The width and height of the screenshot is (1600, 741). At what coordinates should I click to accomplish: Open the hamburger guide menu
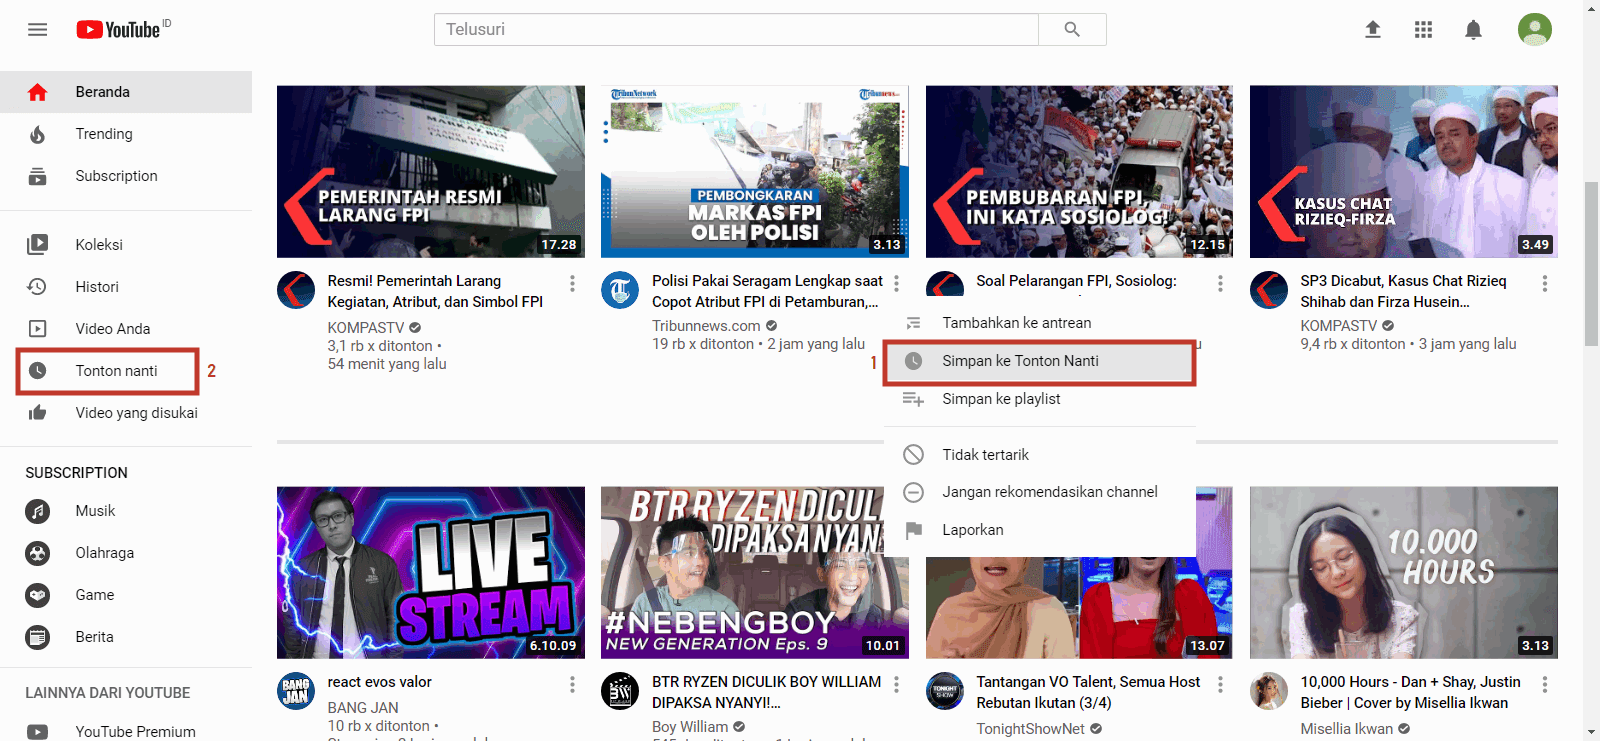coord(37,29)
